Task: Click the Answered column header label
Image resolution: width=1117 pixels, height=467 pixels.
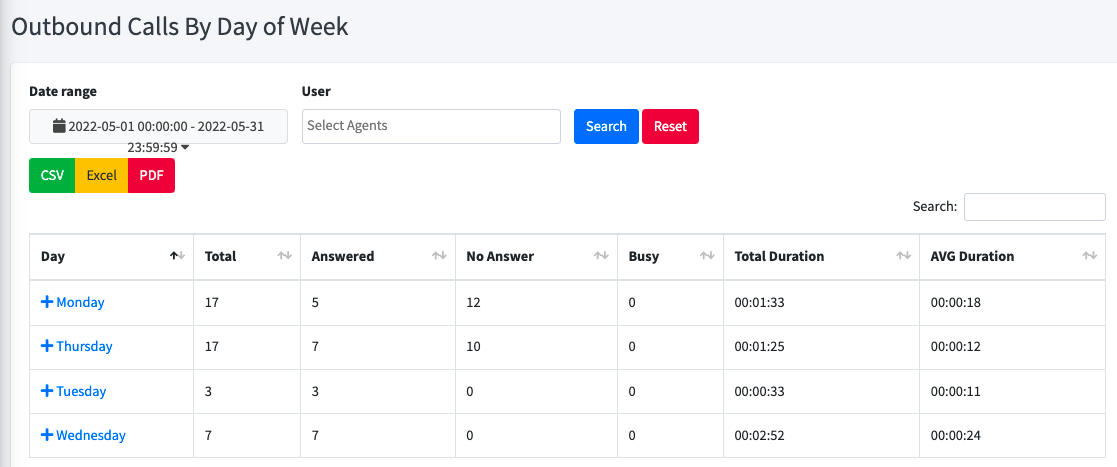Action: [343, 256]
